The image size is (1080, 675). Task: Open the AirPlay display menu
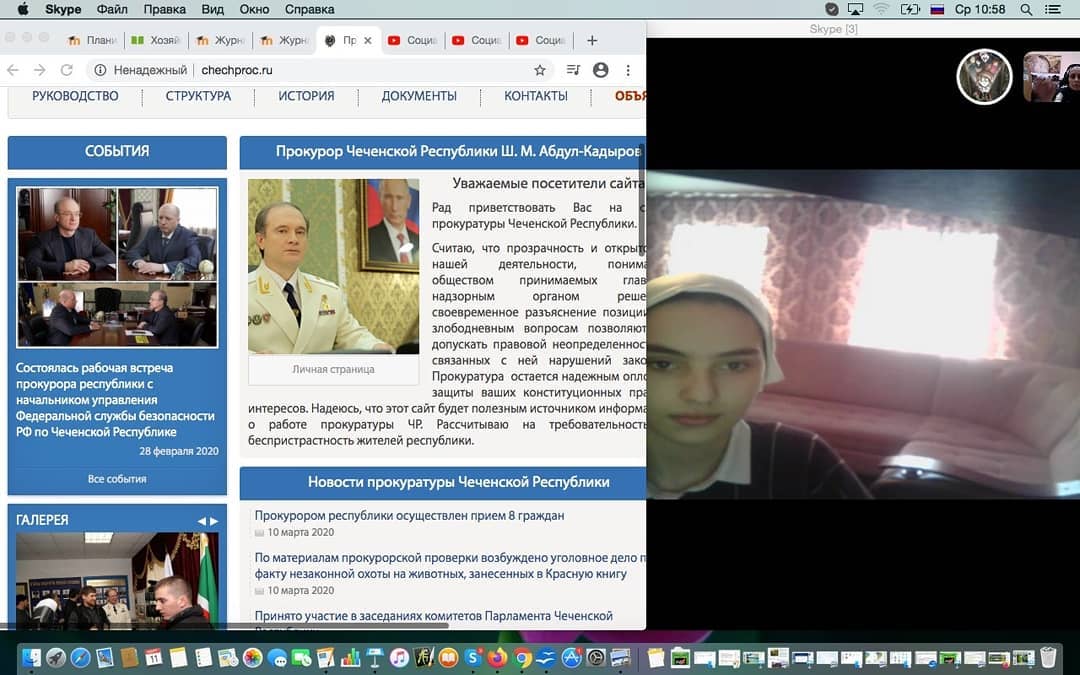tap(857, 9)
